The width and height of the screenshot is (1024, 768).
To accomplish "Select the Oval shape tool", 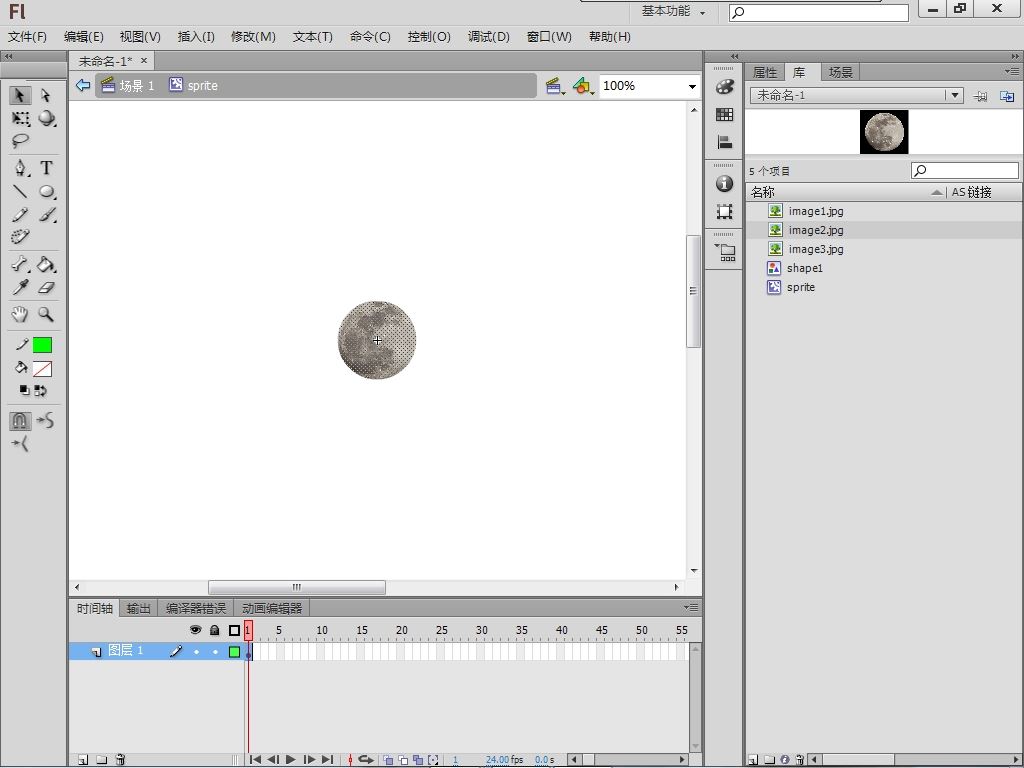I will coord(46,192).
